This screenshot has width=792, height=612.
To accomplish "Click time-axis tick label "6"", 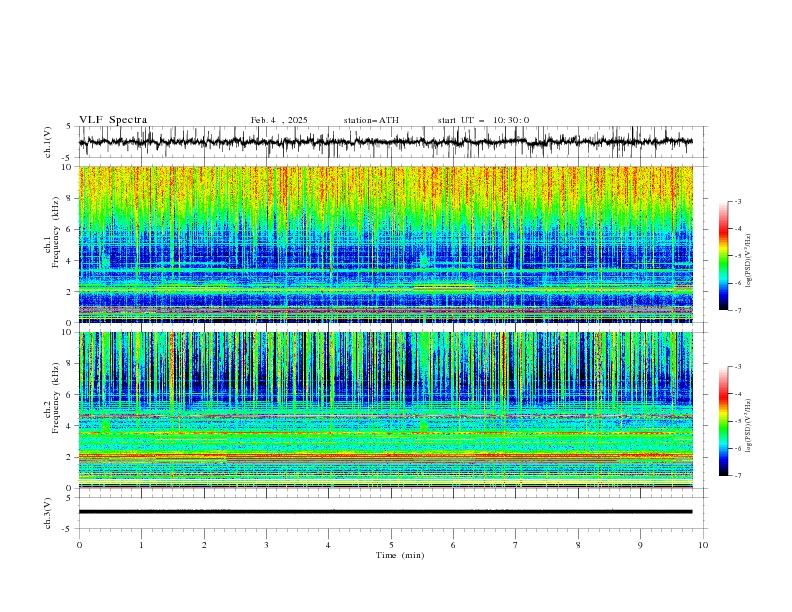I will point(453,545).
